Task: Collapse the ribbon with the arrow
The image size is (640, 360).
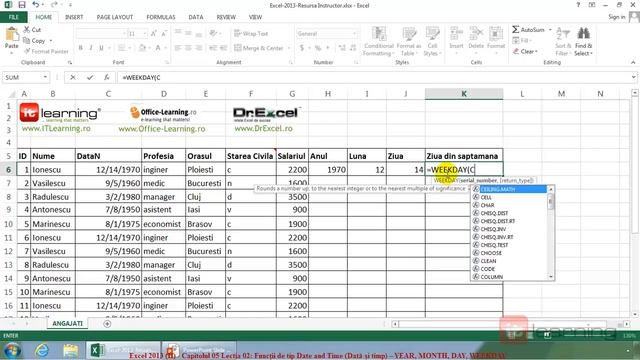Action: (633, 62)
